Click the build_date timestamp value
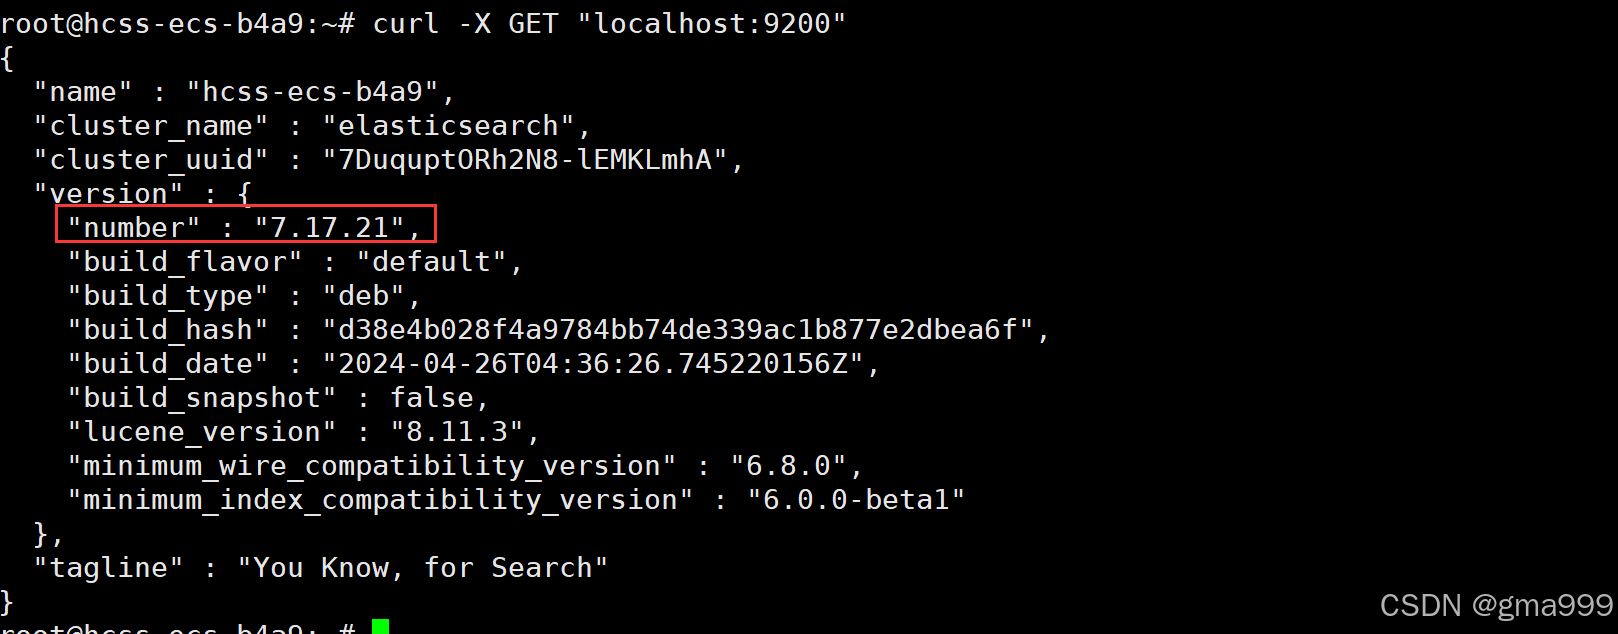Image resolution: width=1618 pixels, height=634 pixels. tap(593, 364)
